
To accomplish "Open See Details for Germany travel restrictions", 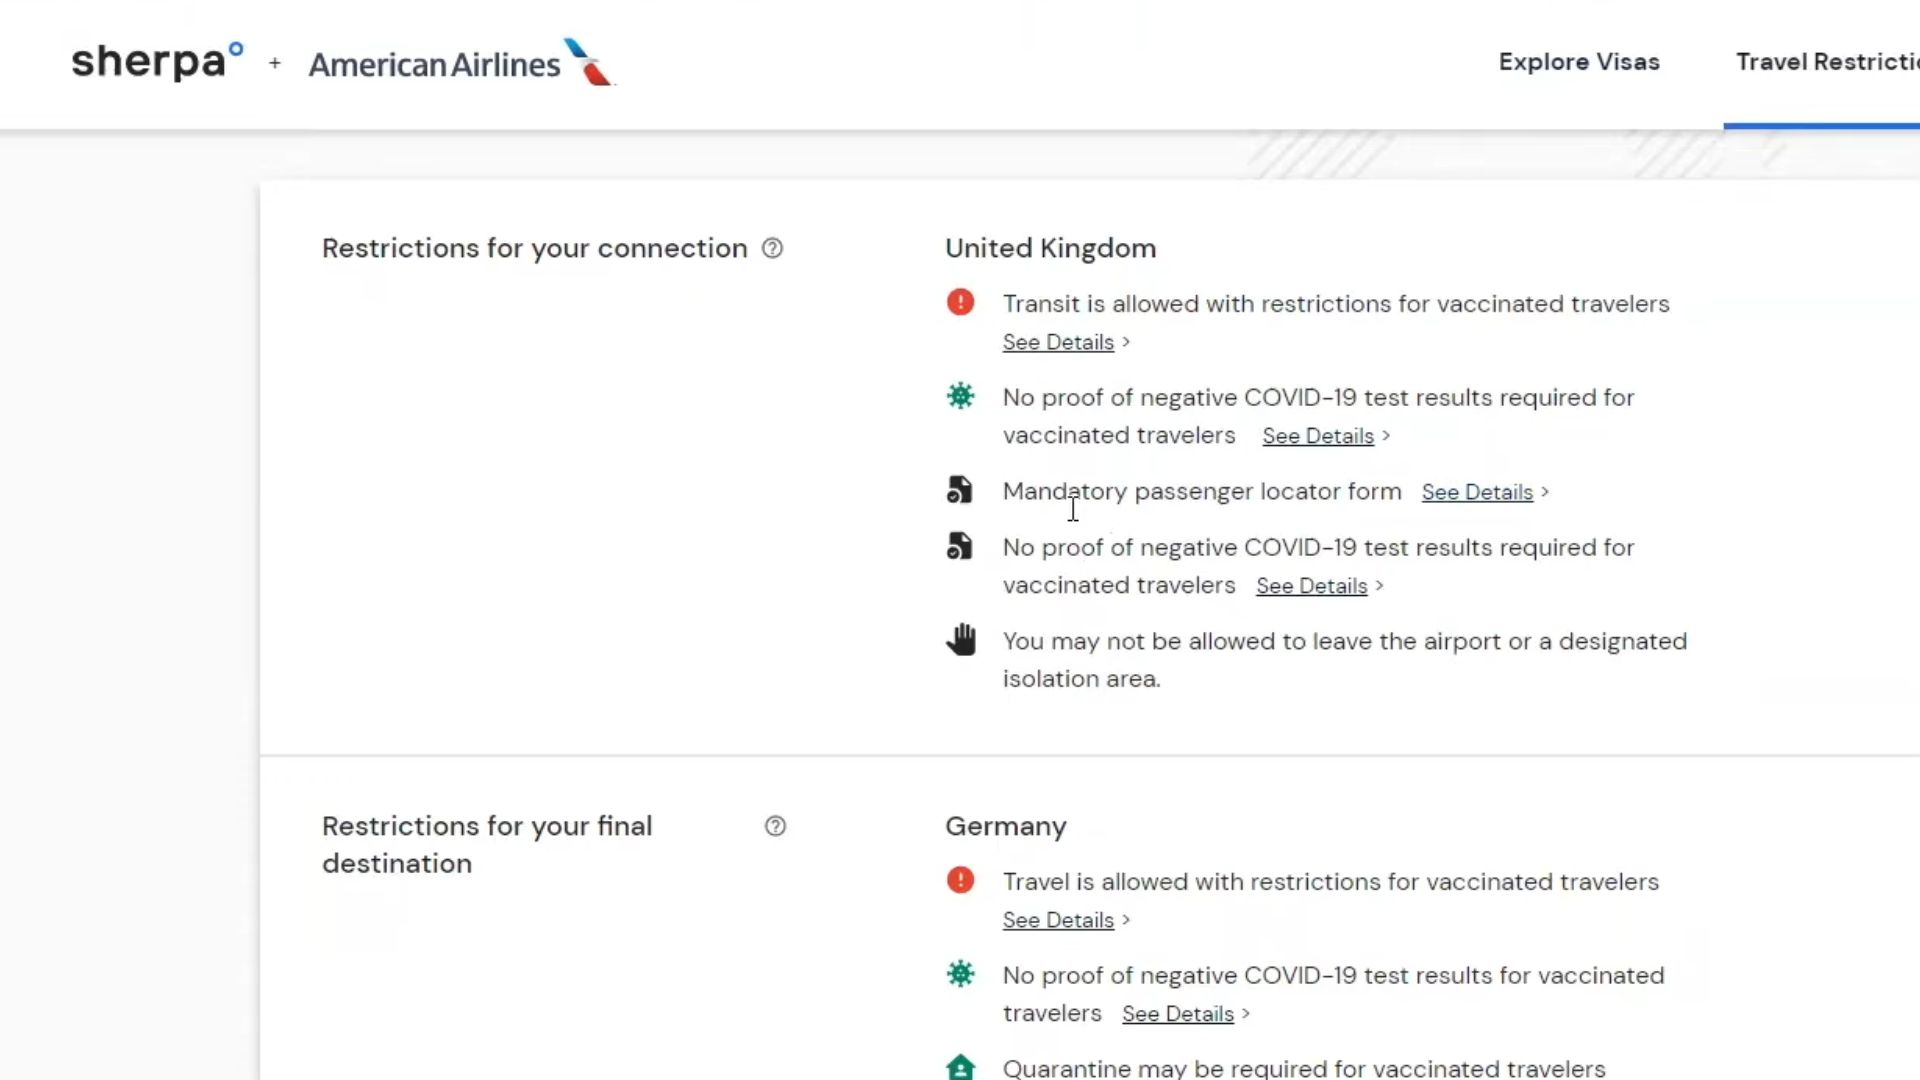I will [x=1058, y=920].
